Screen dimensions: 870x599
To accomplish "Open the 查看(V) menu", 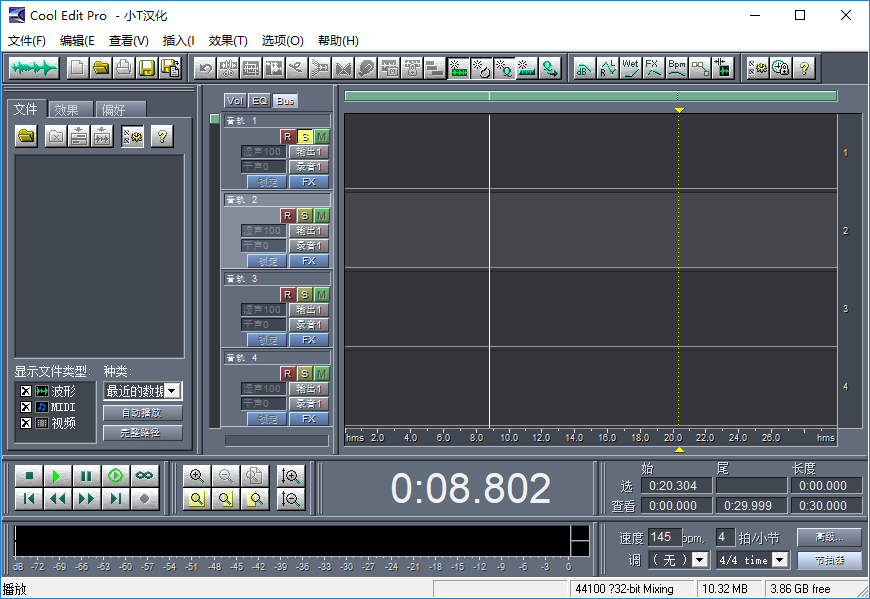I will point(129,40).
